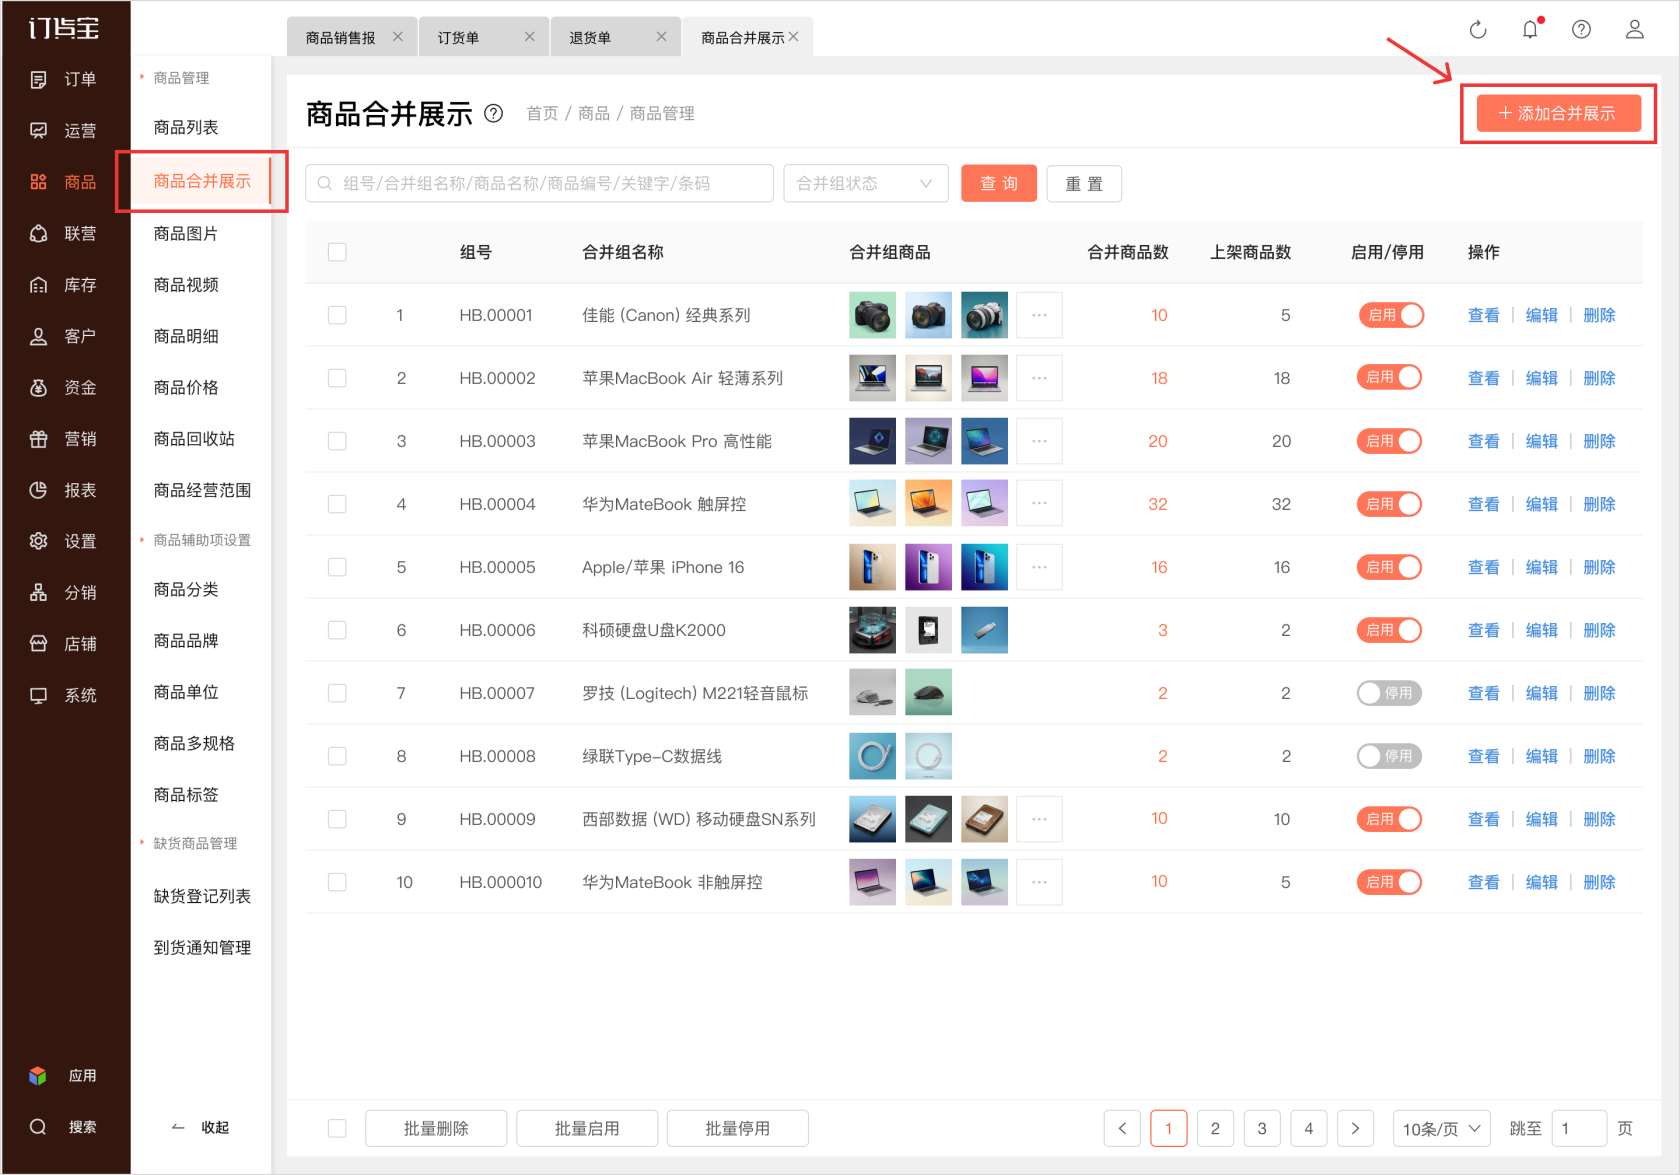
Task: Click 删除 link for HB.00009 row
Action: 1599,819
